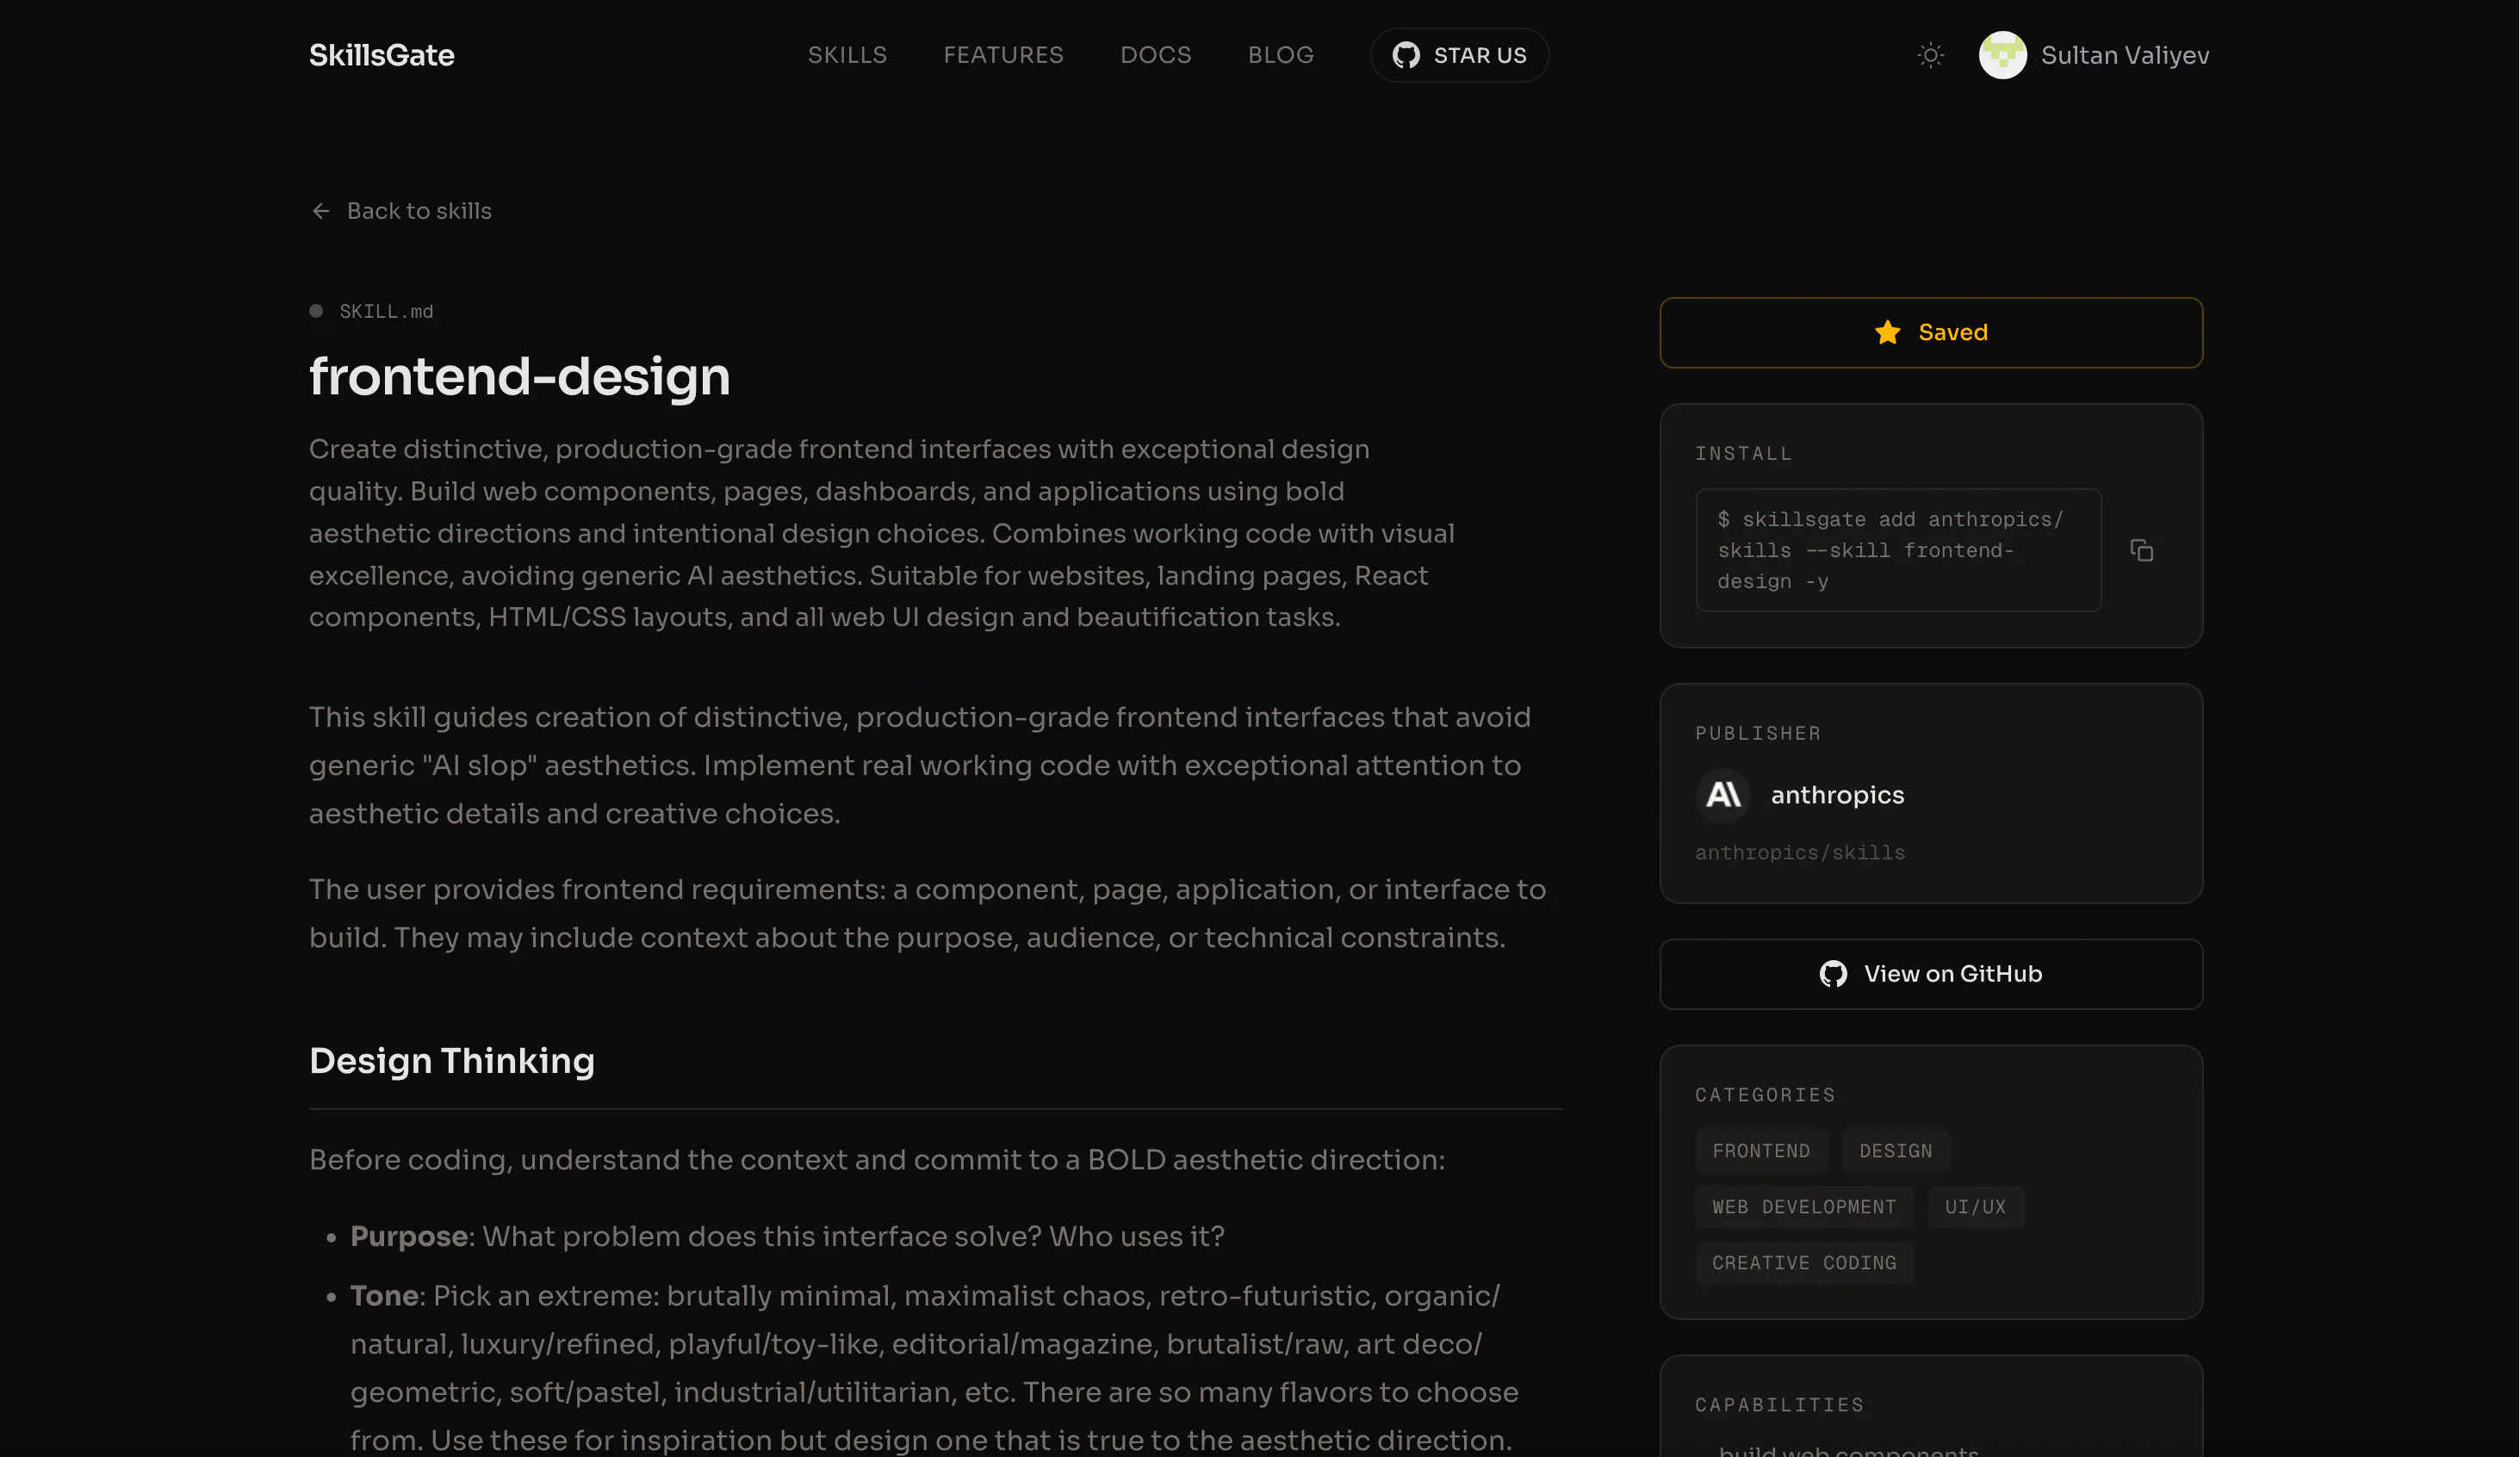The height and width of the screenshot is (1457, 2520).
Task: Pick the UI/UX category tag
Action: 1975,1207
